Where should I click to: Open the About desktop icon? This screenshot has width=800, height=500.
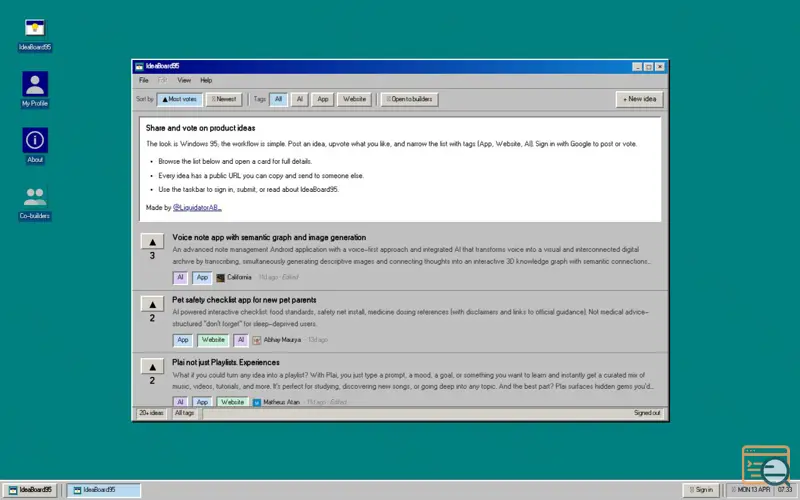click(35, 145)
